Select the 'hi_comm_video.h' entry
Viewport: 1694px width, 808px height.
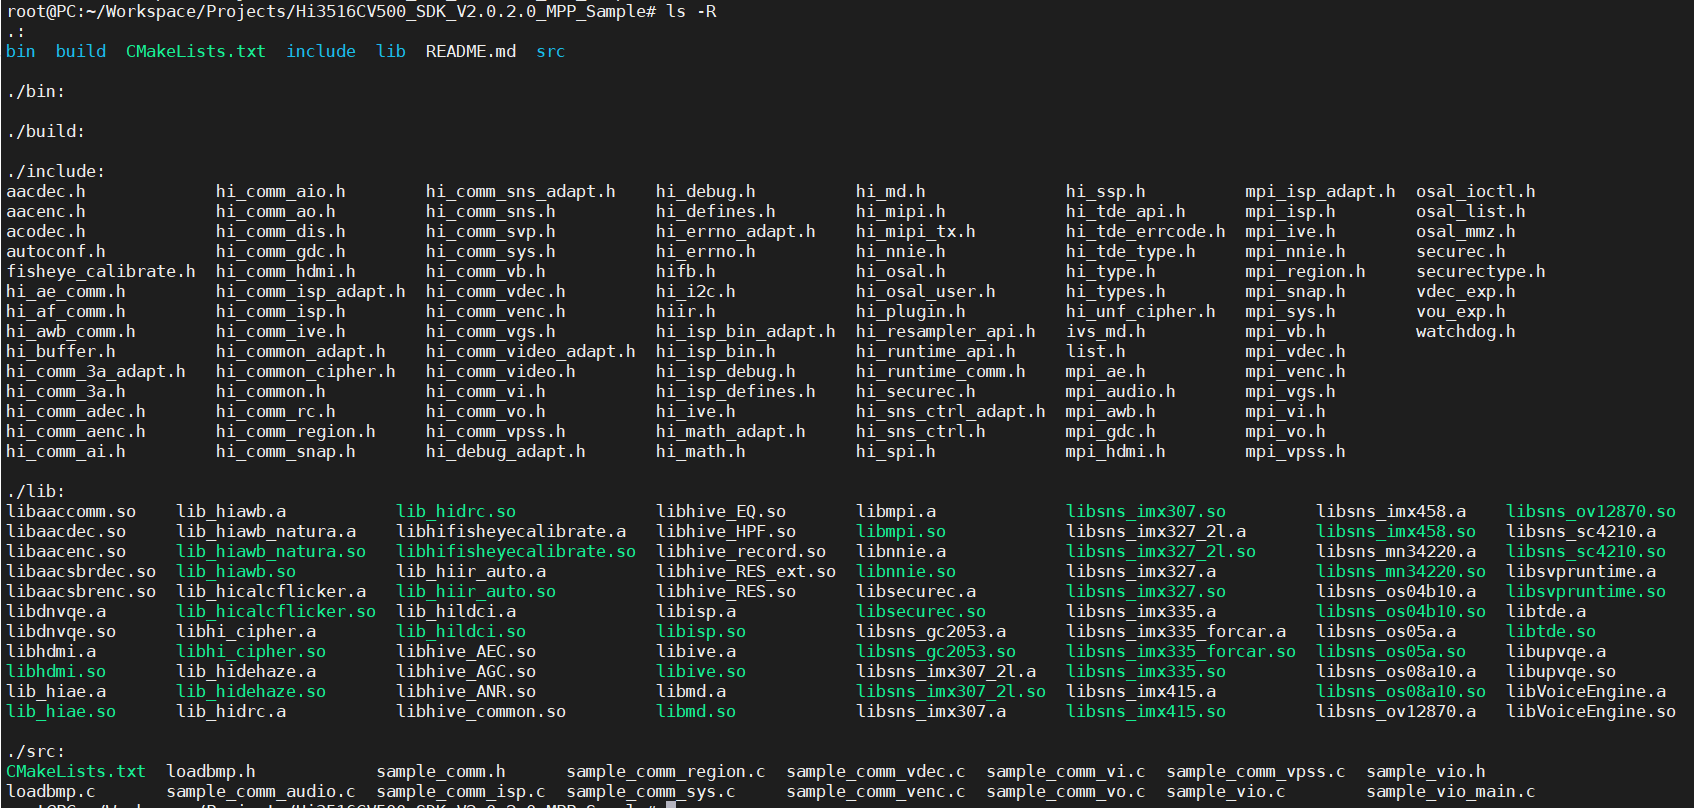pos(501,371)
